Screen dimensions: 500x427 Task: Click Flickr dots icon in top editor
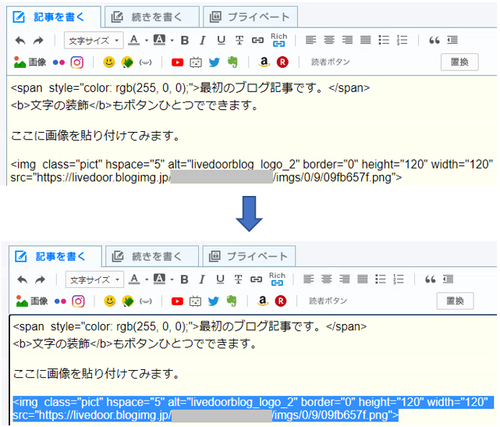click(59, 62)
